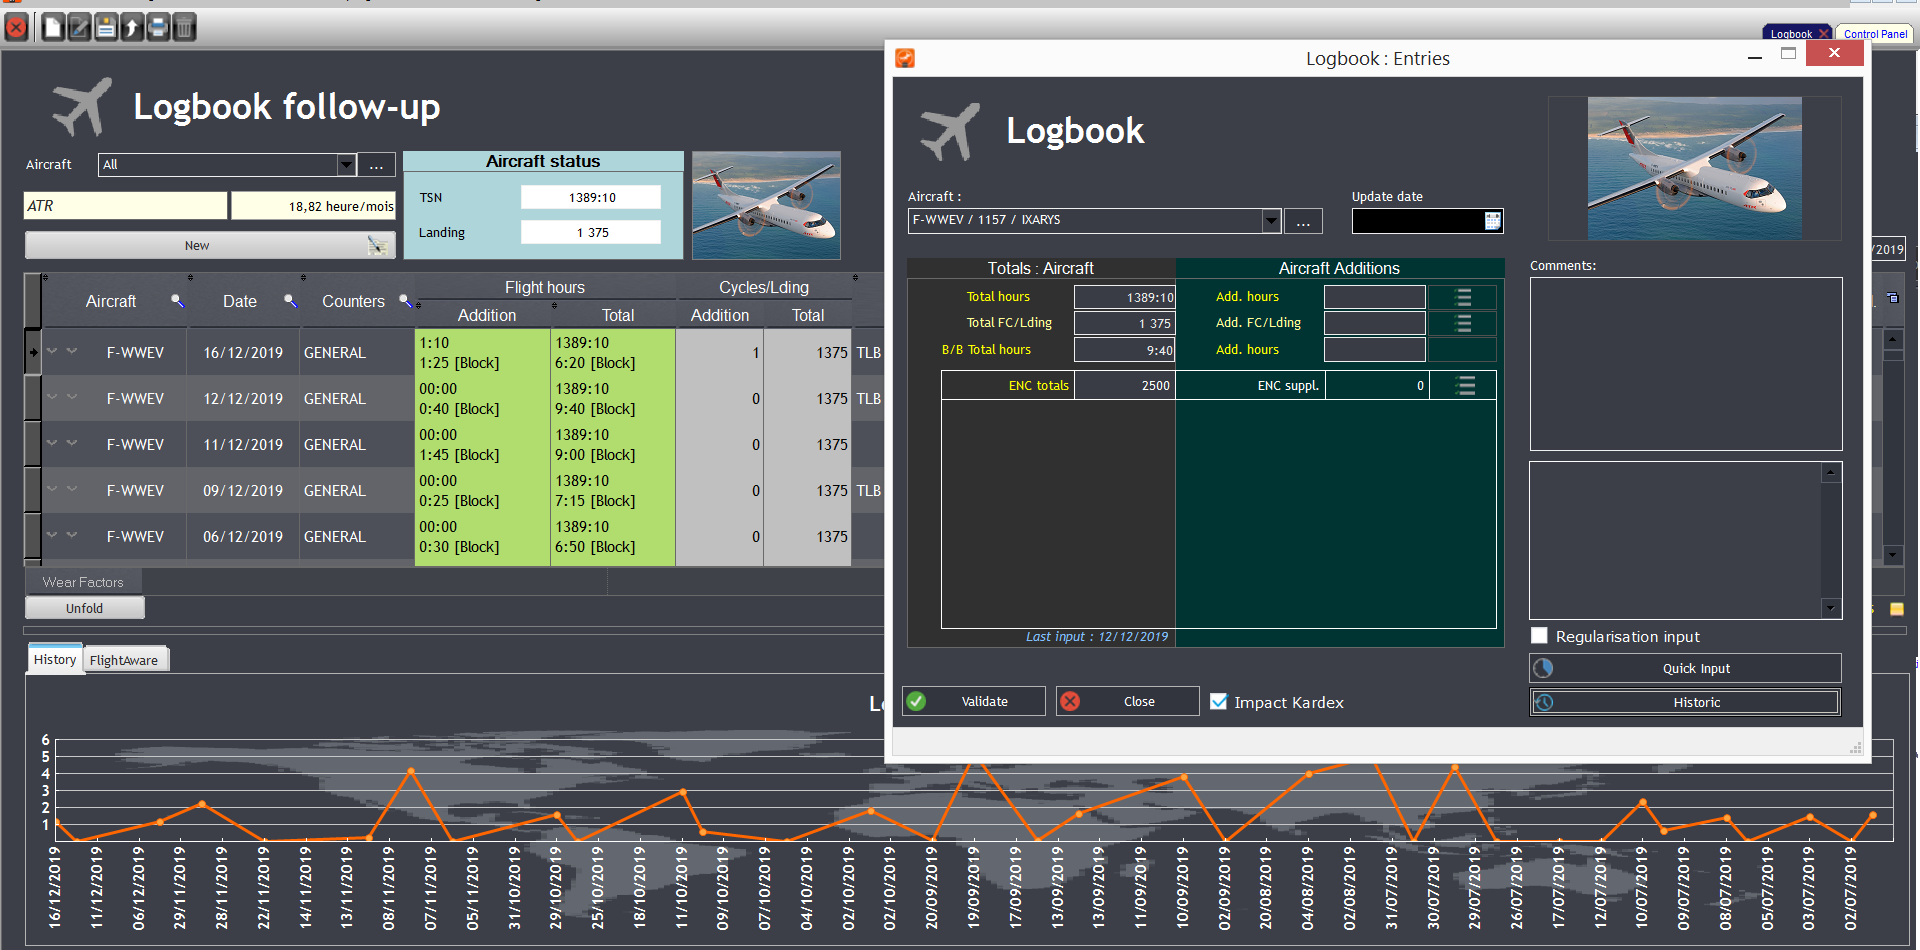Uncheck the Impact Kardex checkbox

(1219, 701)
